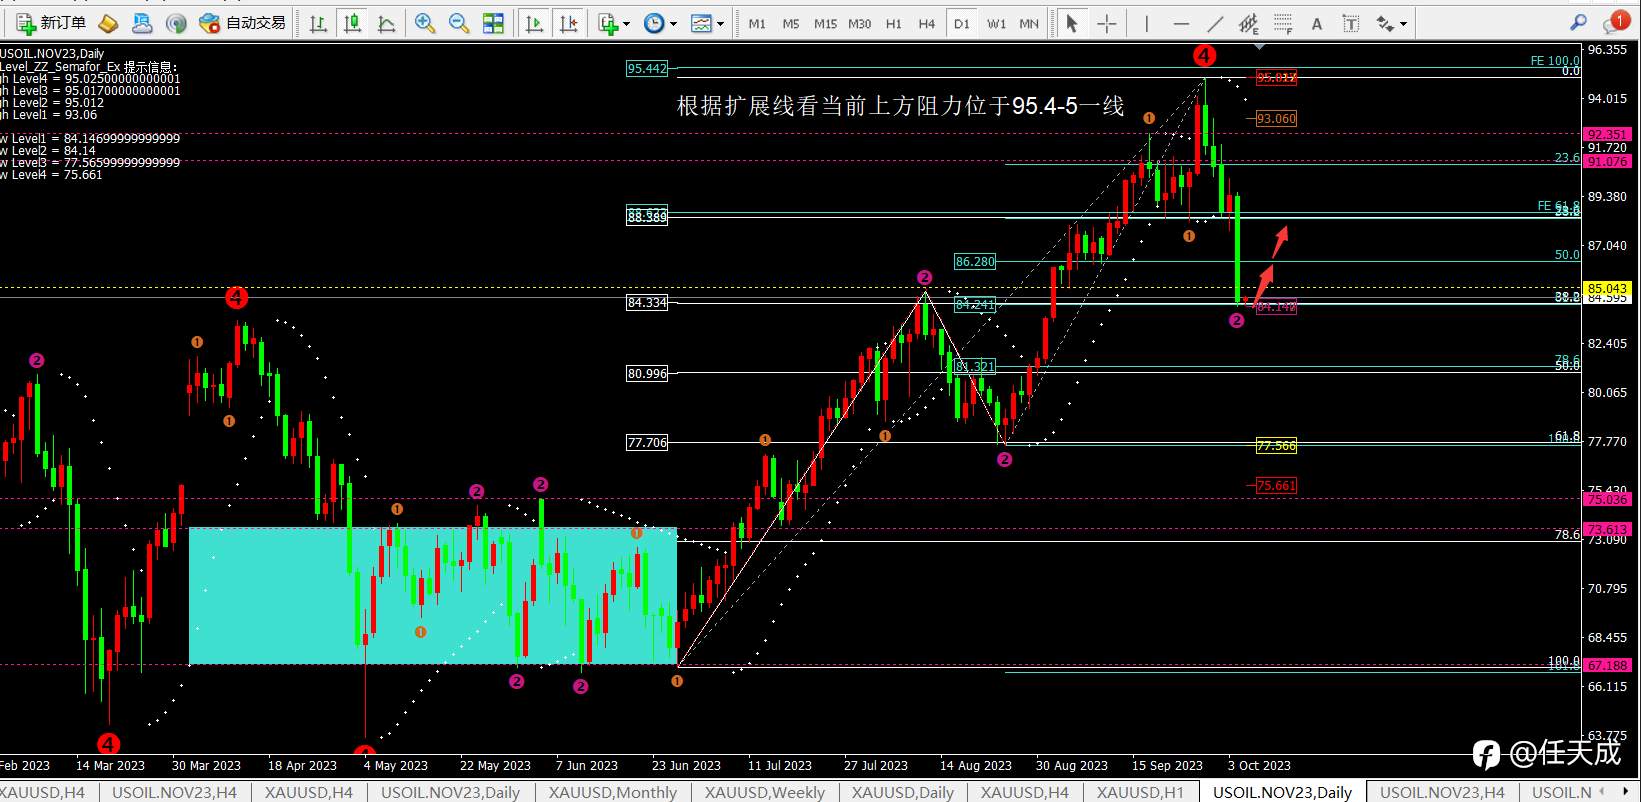Click the cloud-and-person icon in the toolbar
Image resolution: width=1641 pixels, height=802 pixels.
click(142, 23)
